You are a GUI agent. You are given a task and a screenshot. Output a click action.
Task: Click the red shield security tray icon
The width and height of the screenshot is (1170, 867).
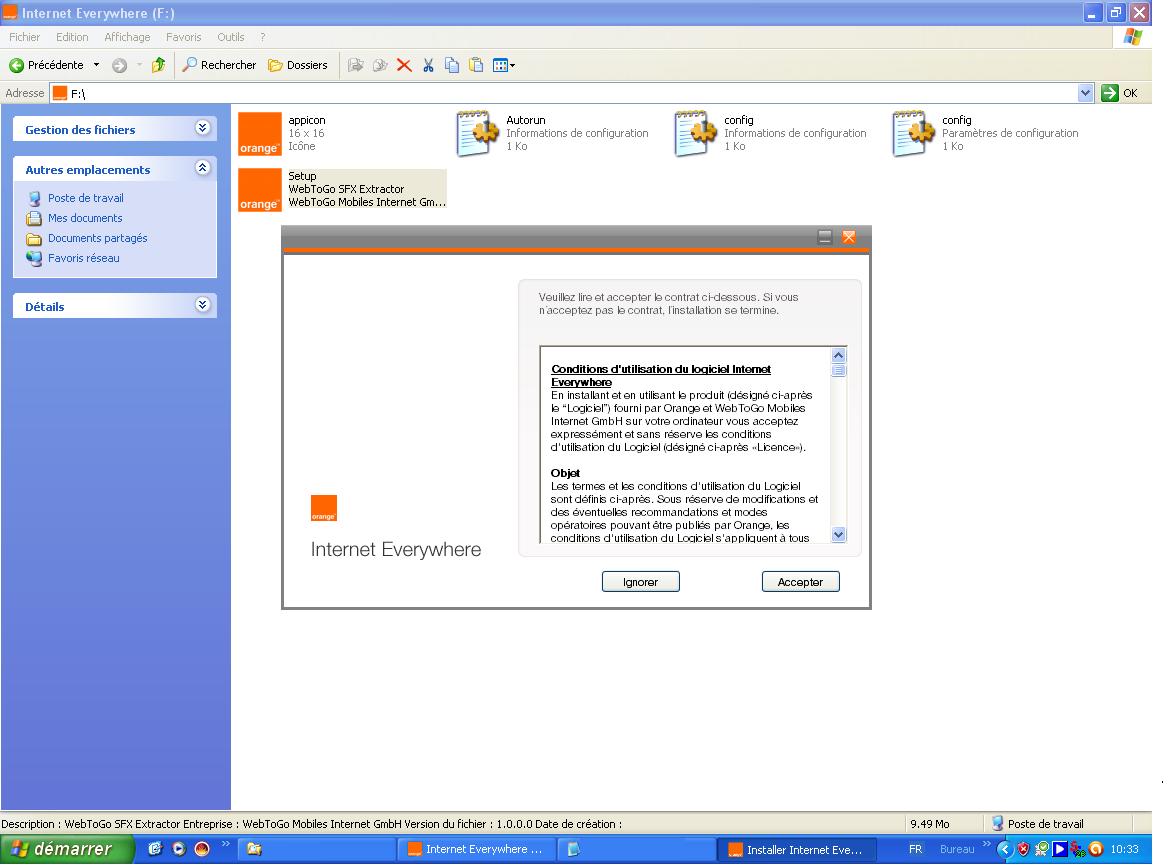click(1023, 849)
